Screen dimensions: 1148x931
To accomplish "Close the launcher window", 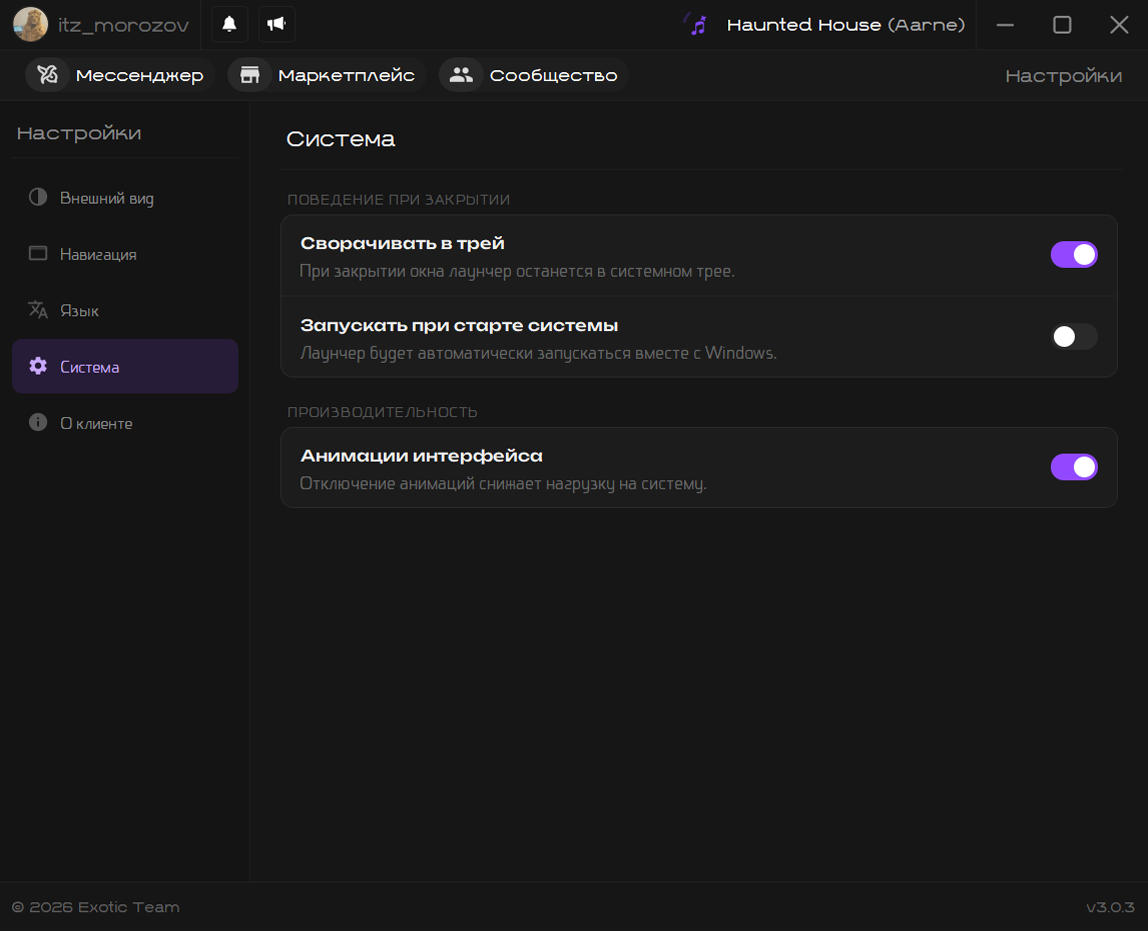I will (x=1118, y=25).
